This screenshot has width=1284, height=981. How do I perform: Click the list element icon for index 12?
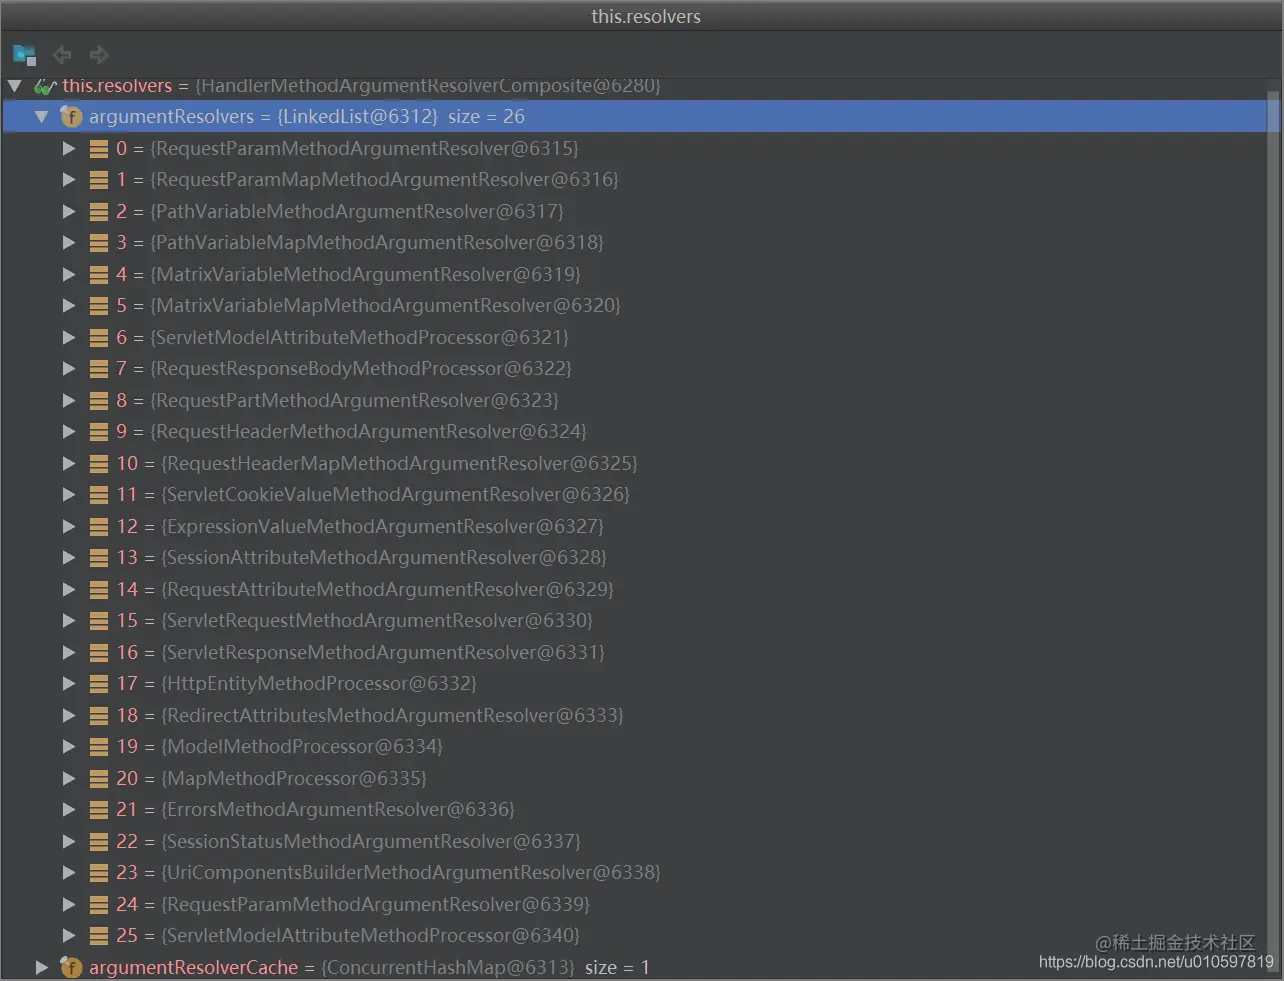click(x=99, y=526)
